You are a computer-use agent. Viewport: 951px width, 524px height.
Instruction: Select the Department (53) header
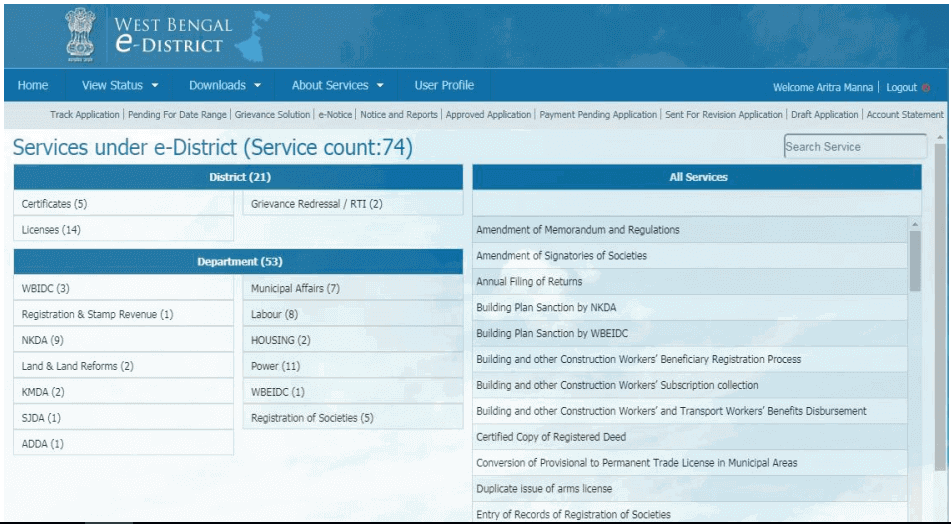(238, 262)
